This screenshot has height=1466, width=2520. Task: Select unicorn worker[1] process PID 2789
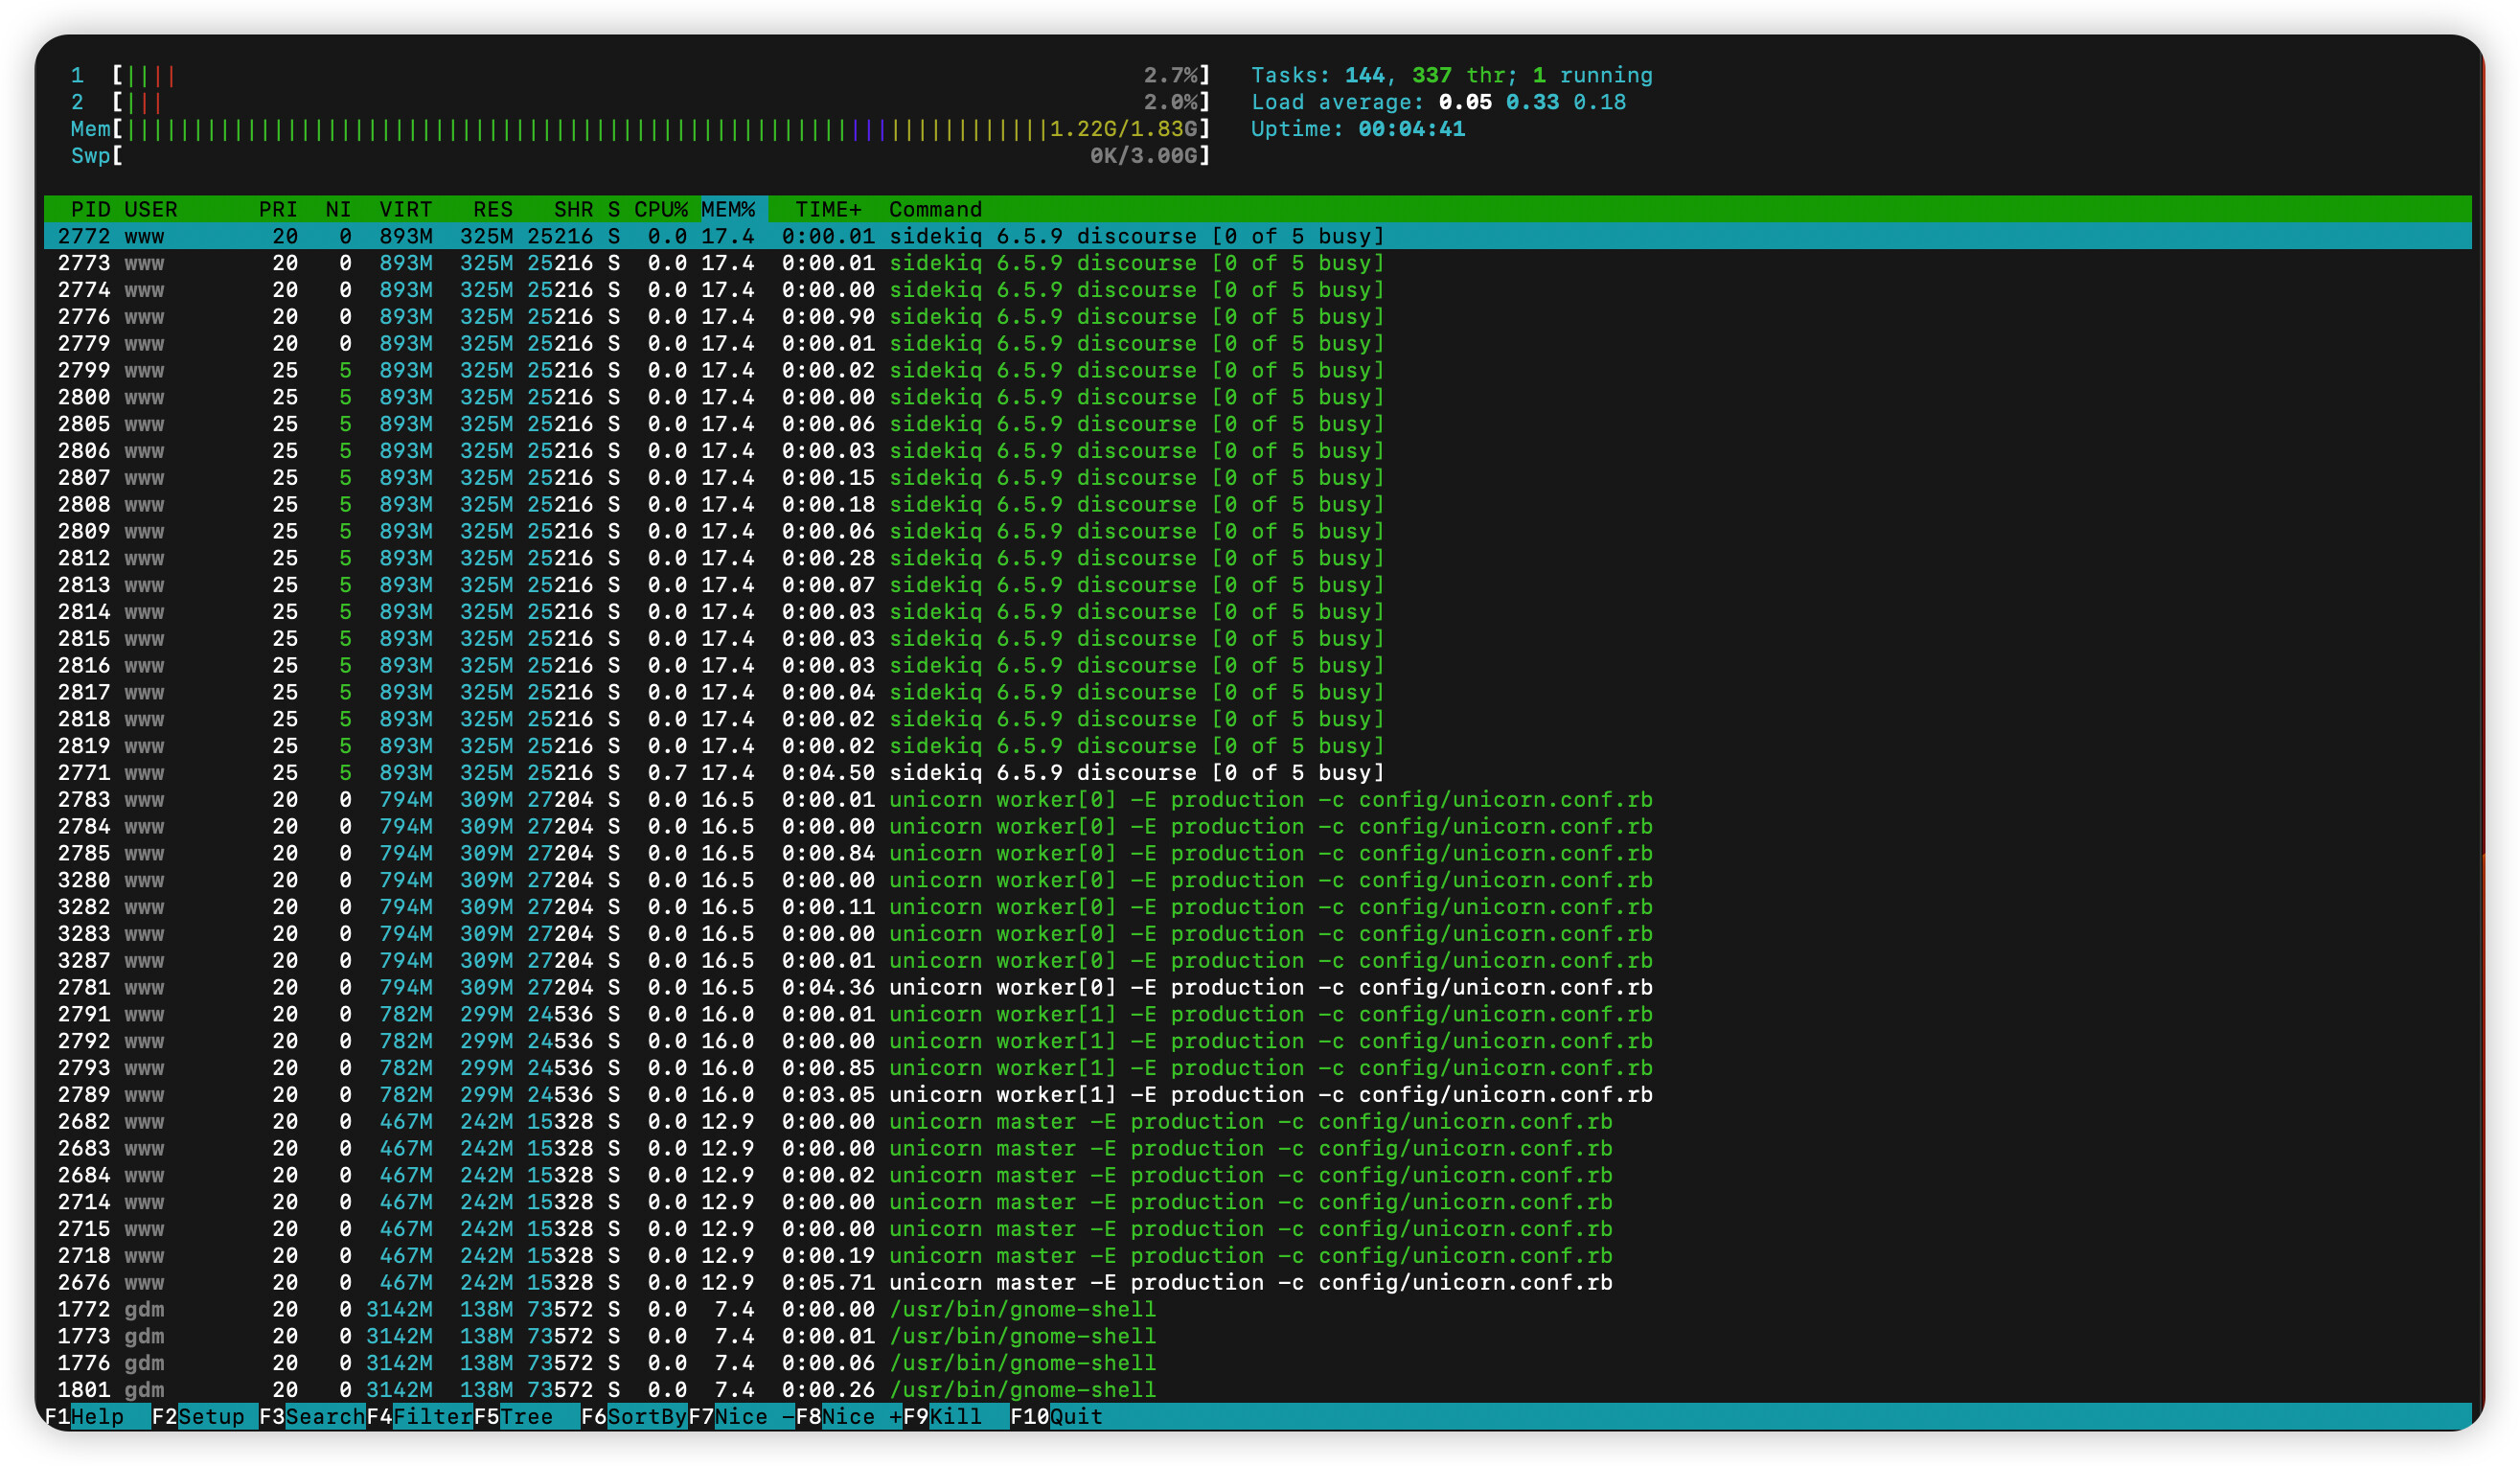(x=1258, y=1094)
